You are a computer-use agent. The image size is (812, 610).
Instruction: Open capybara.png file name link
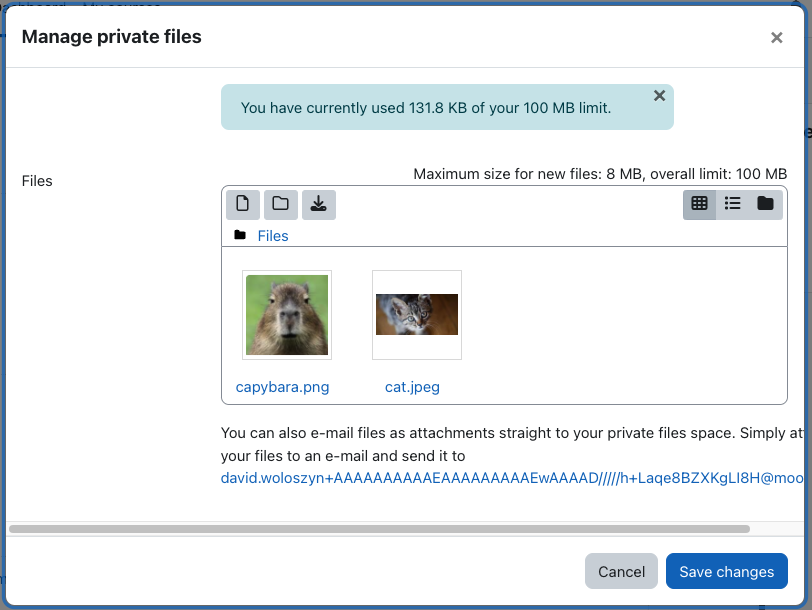(x=282, y=387)
